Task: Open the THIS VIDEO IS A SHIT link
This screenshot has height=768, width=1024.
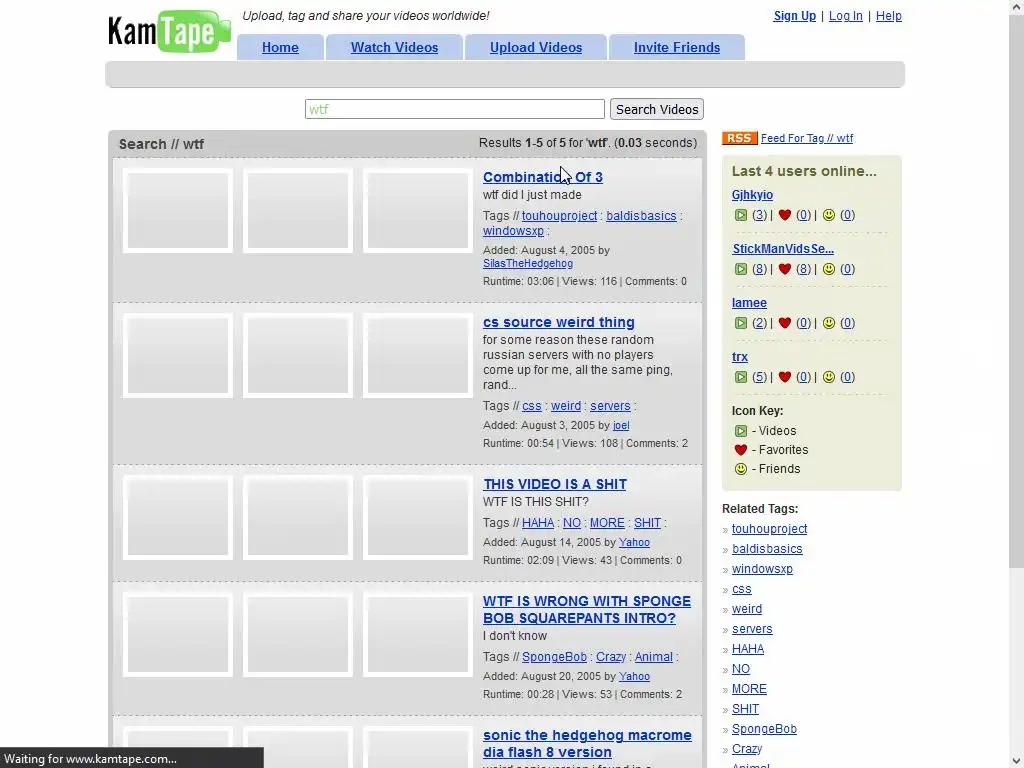Action: (x=555, y=485)
